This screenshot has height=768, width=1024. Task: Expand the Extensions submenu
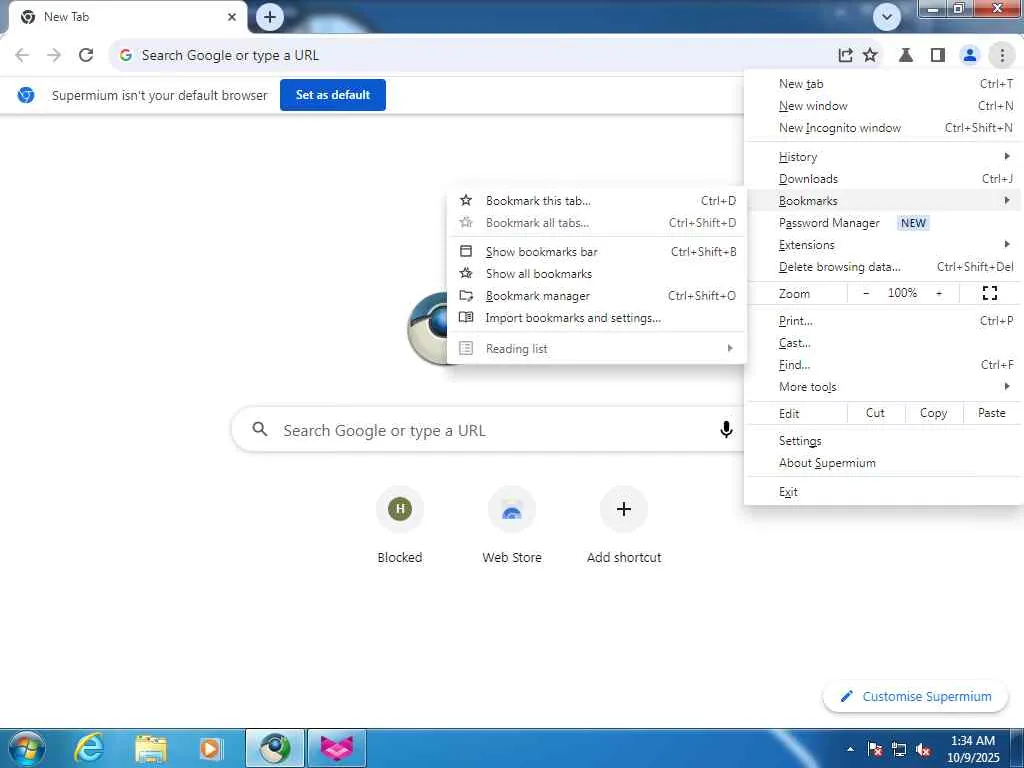coord(884,245)
